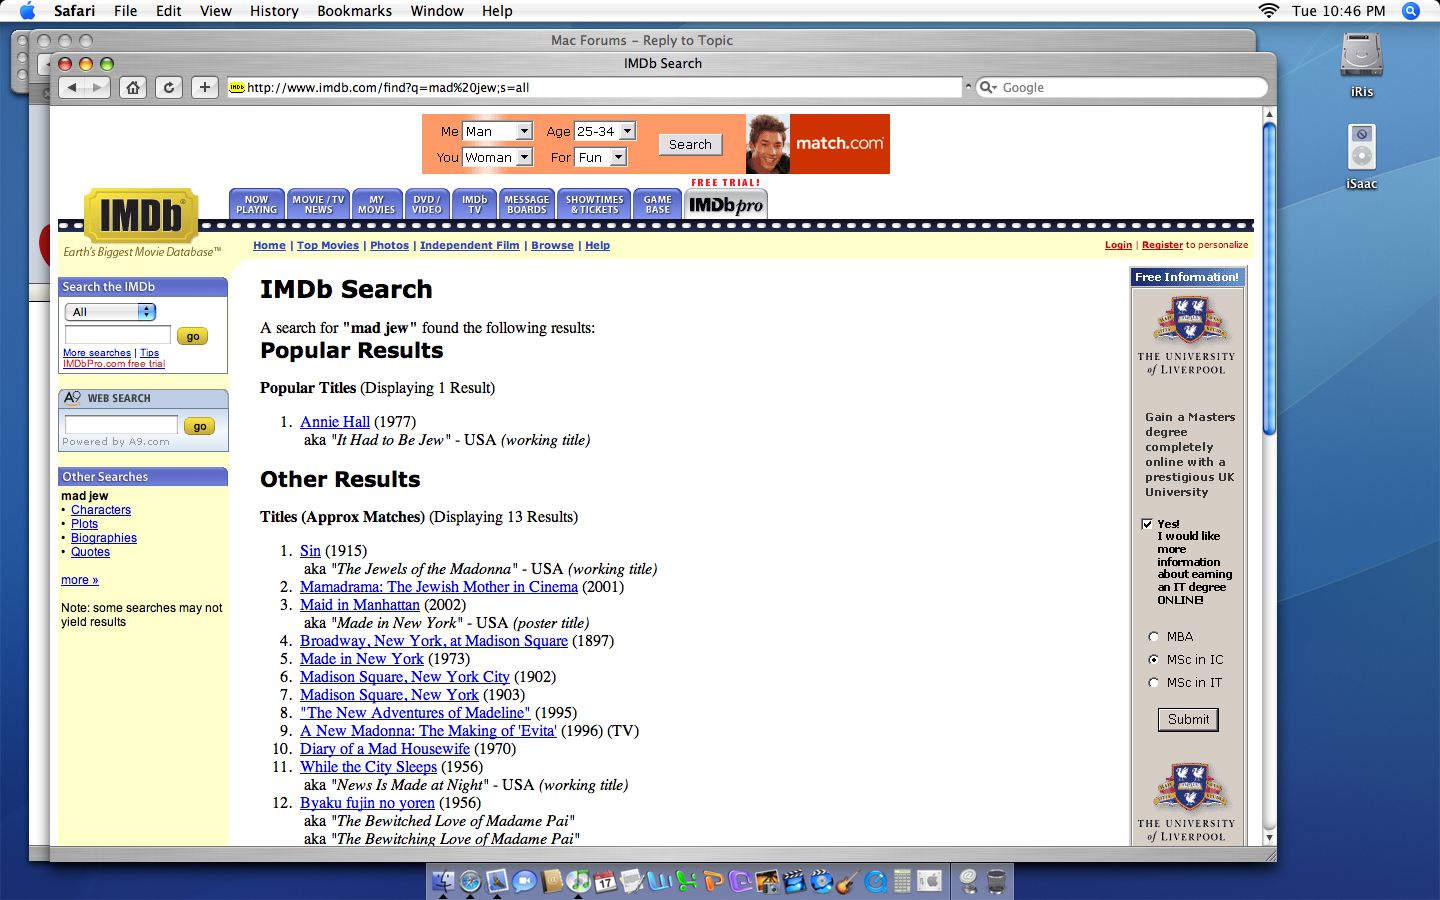Click the scroll down arrow
The image size is (1440, 900).
click(x=1269, y=837)
